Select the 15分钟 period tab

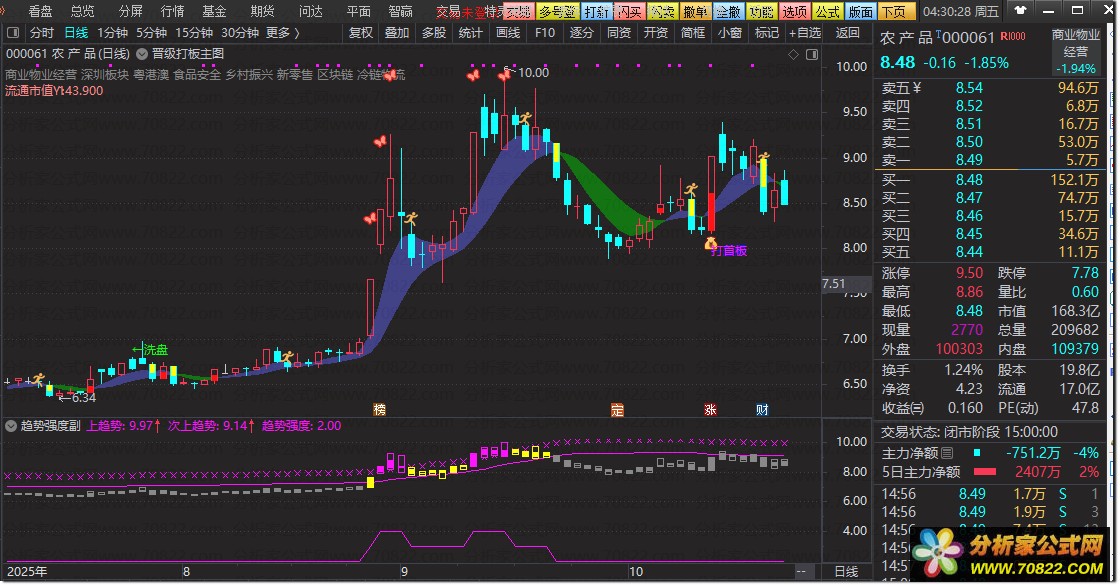tap(194, 33)
